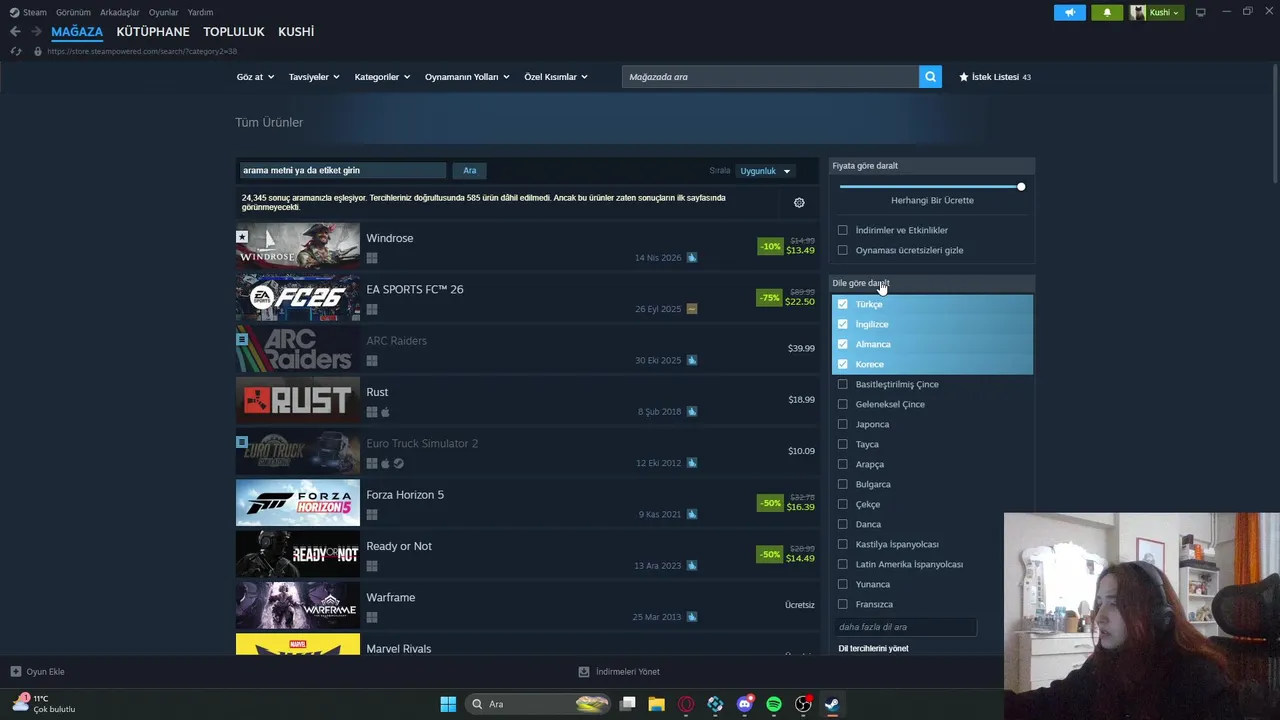Collapse the Dile göre daralt section
Viewport: 1280px width, 720px height.
(x=932, y=283)
